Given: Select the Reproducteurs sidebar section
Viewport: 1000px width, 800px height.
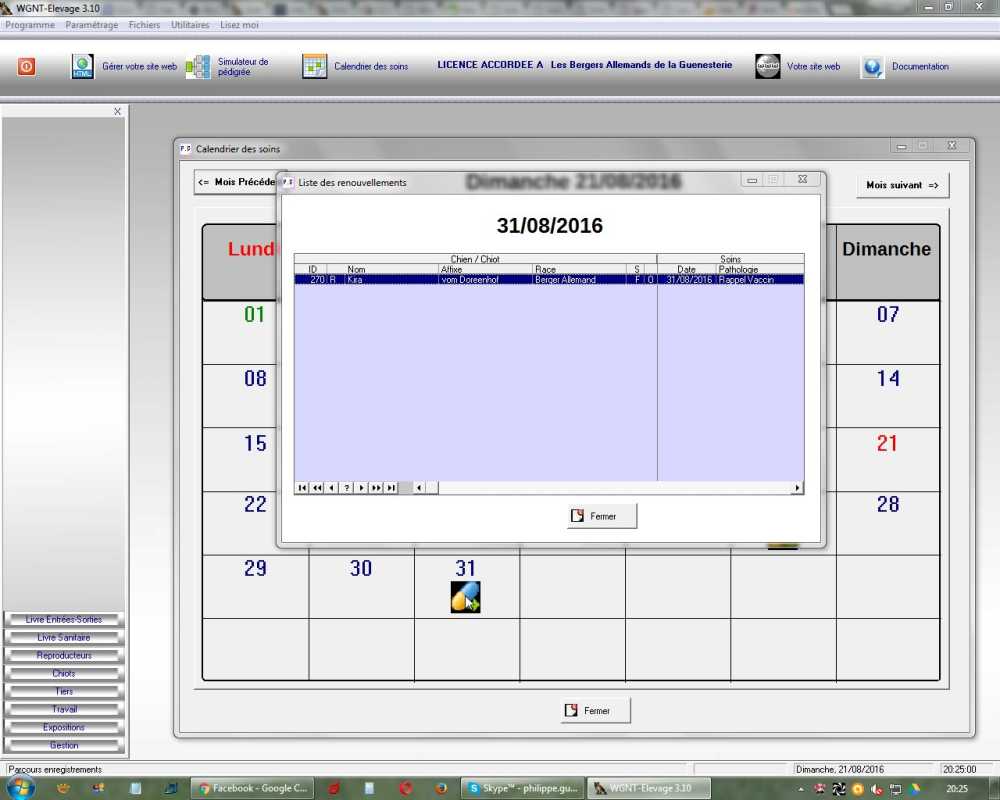Looking at the screenshot, I should [64, 656].
